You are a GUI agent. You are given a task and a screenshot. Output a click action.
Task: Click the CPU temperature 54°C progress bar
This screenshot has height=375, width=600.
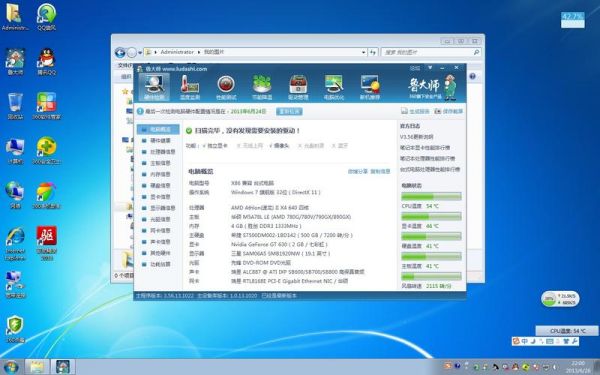point(431,197)
